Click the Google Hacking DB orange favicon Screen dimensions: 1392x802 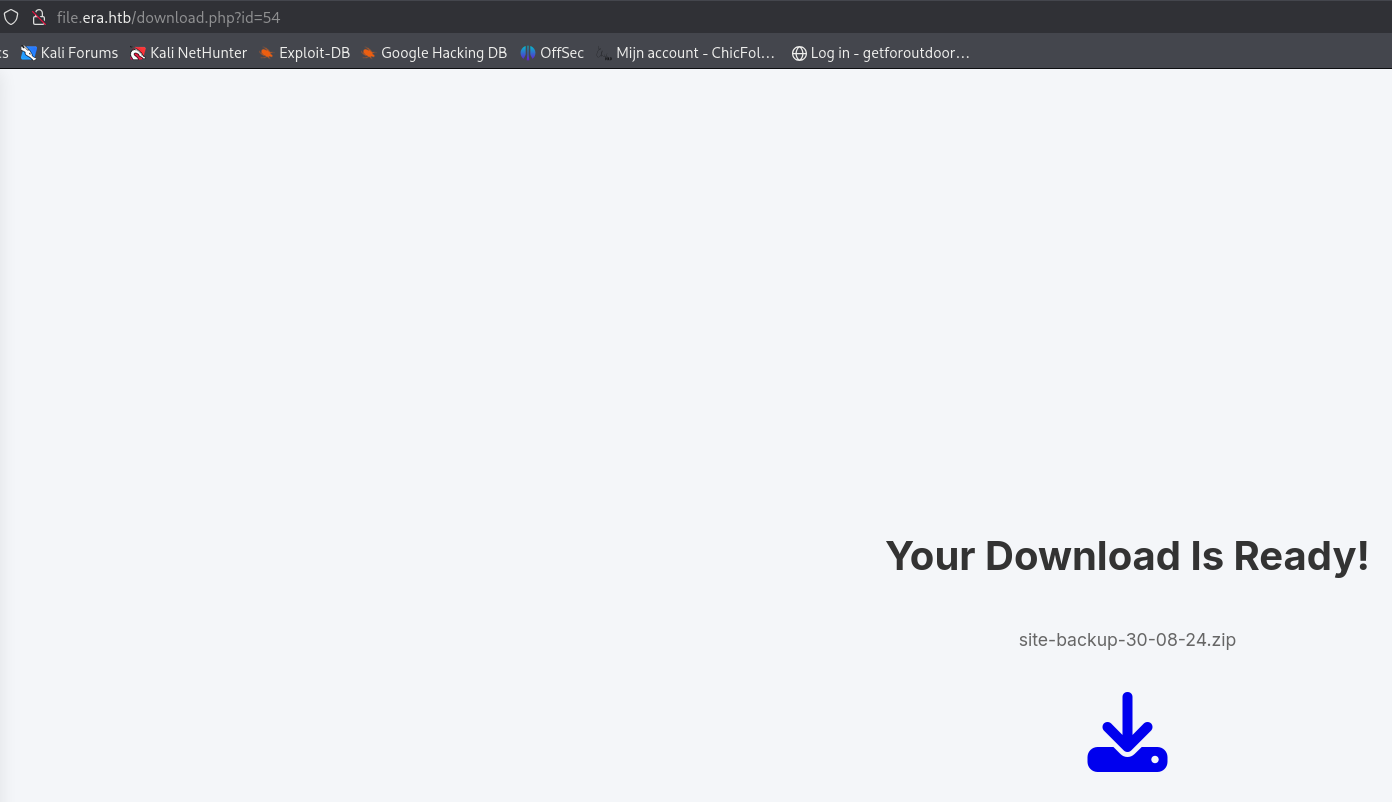coord(369,53)
